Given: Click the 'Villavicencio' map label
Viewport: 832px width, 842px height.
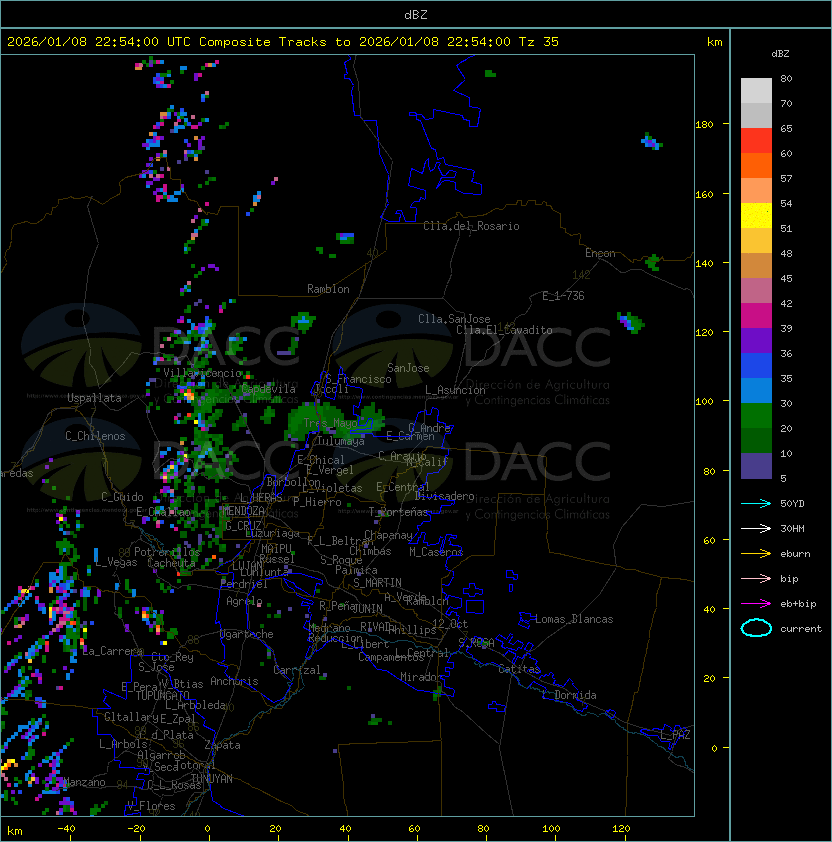Looking at the screenshot, I should click(202, 373).
